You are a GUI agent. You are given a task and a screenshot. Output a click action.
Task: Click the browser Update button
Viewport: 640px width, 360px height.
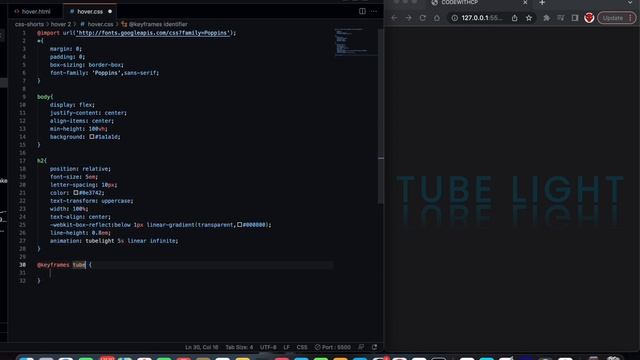click(x=613, y=18)
